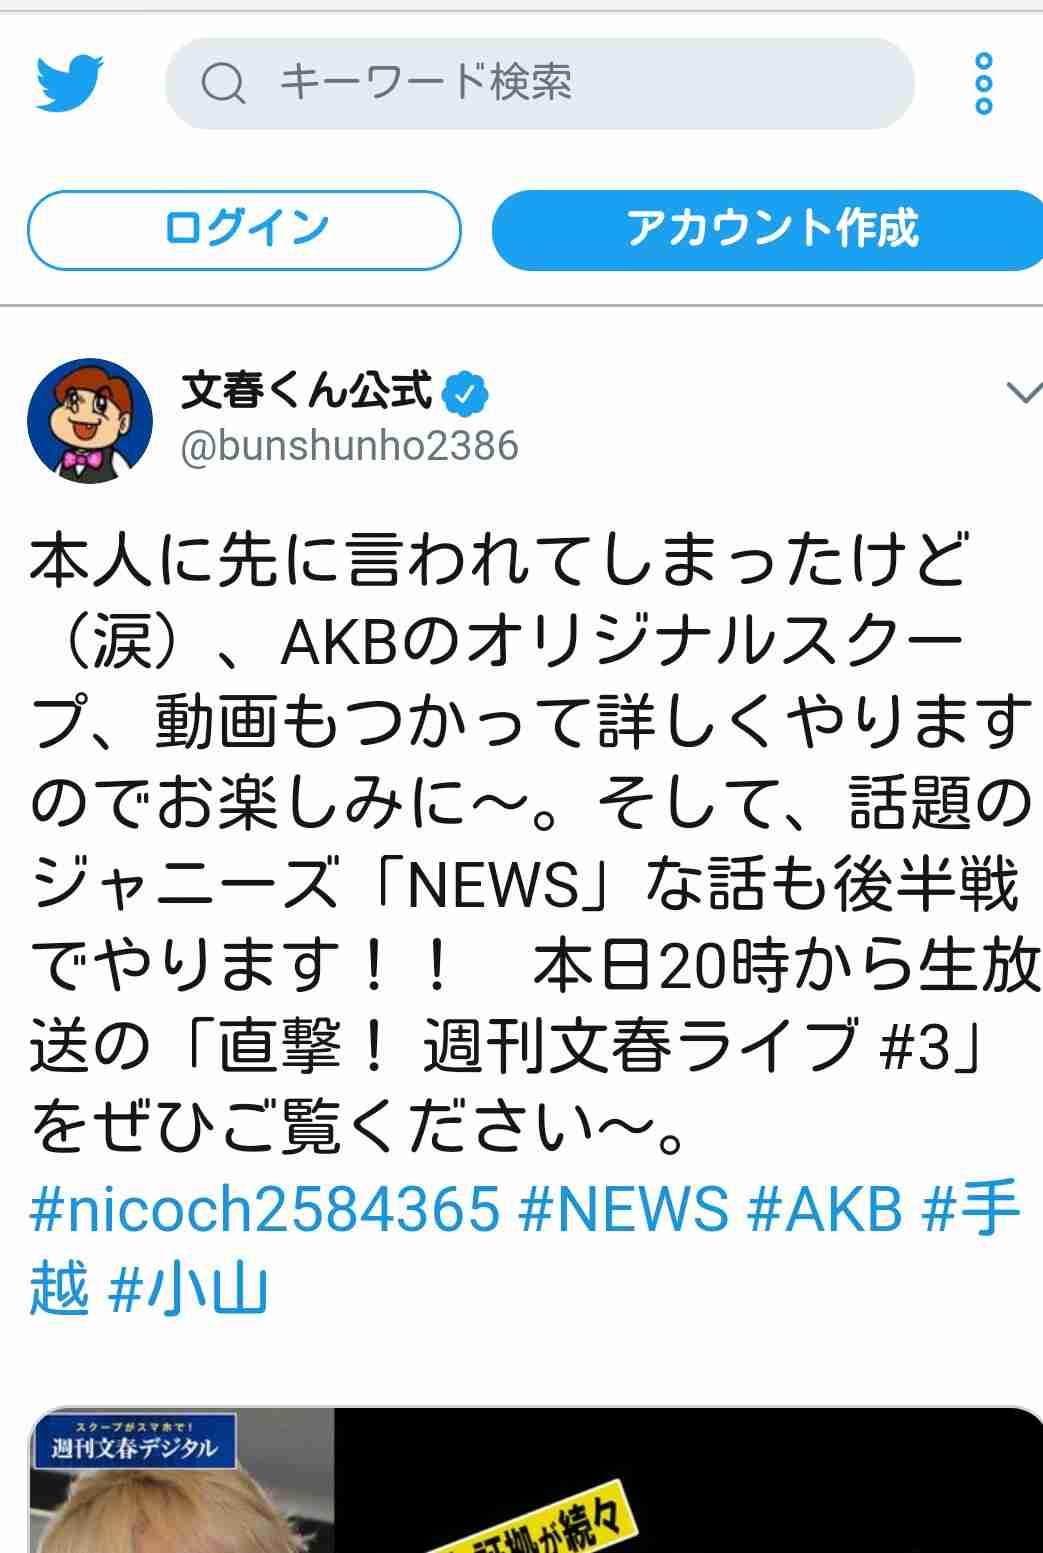
Task: Open hashtag #nicoch2584365
Action: 264,1208
